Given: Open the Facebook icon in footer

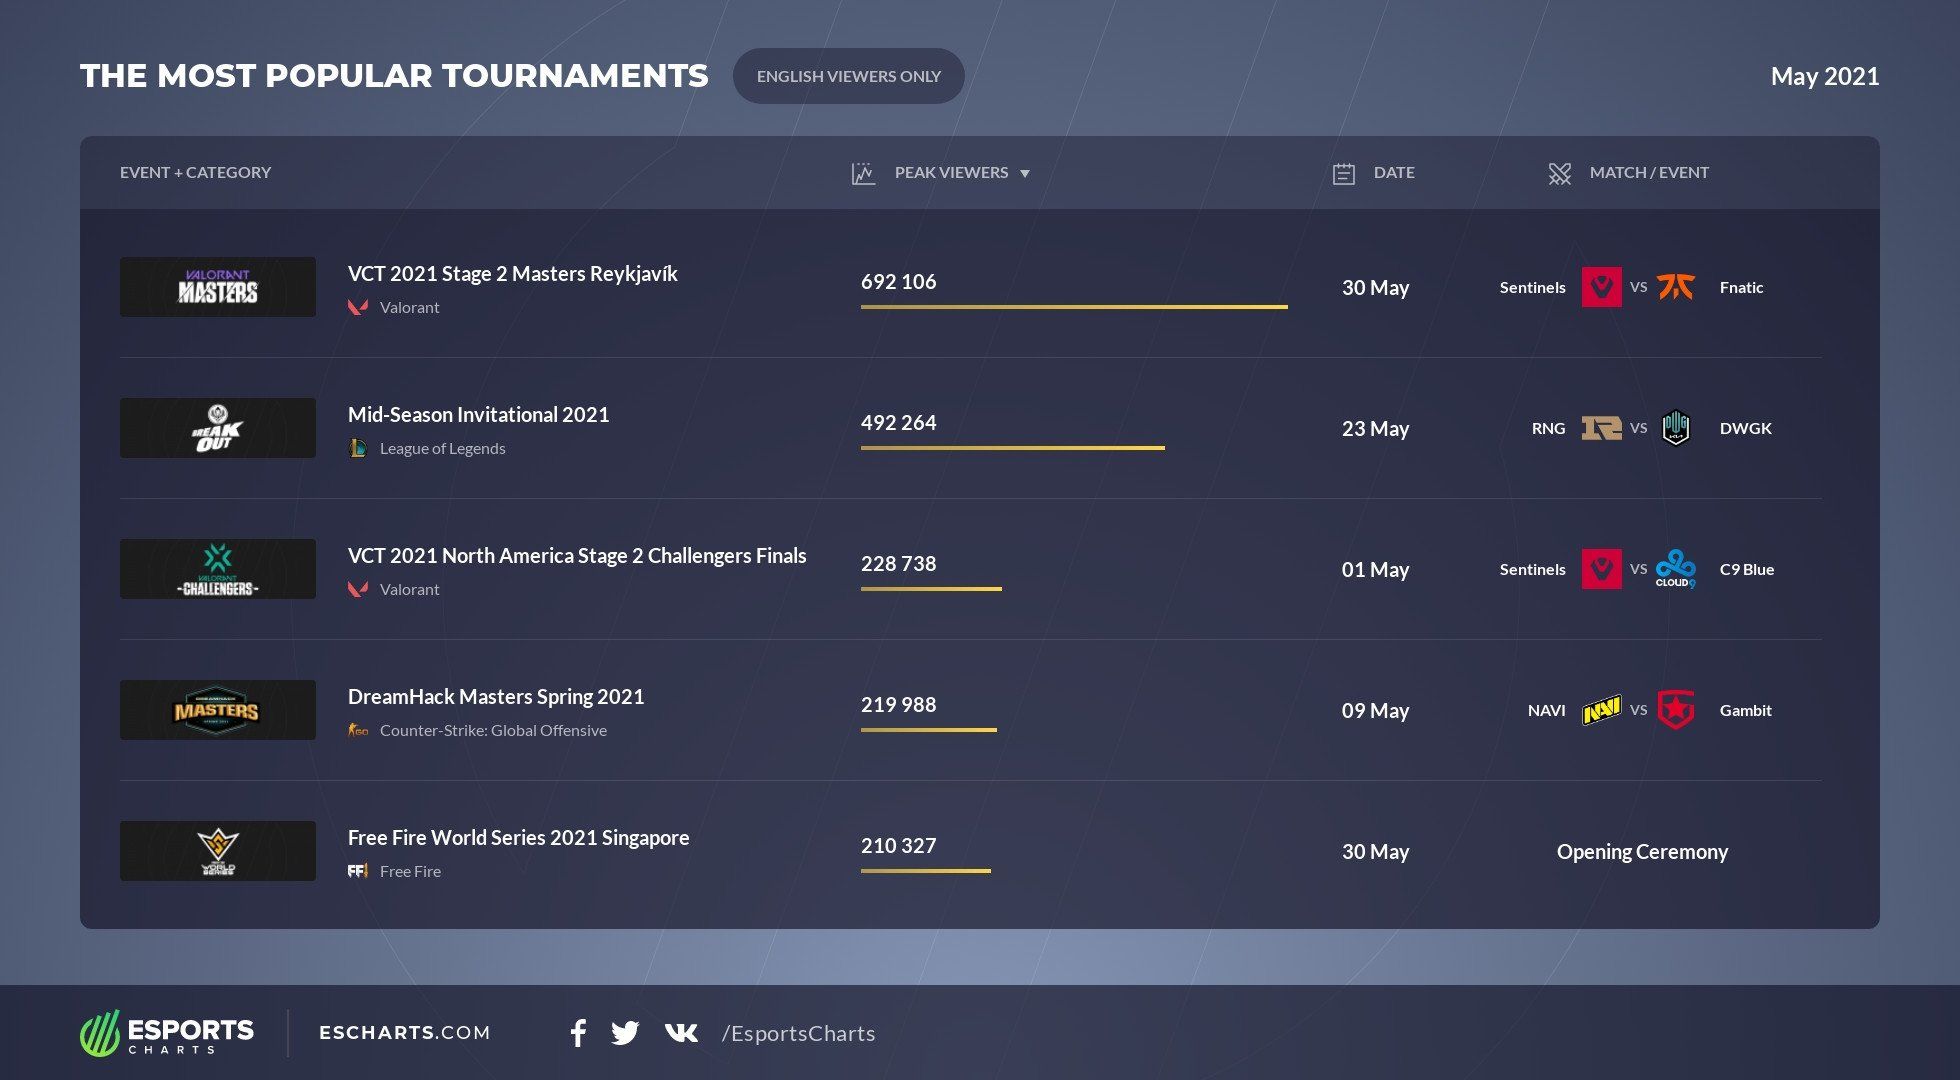Looking at the screenshot, I should pos(578,1033).
